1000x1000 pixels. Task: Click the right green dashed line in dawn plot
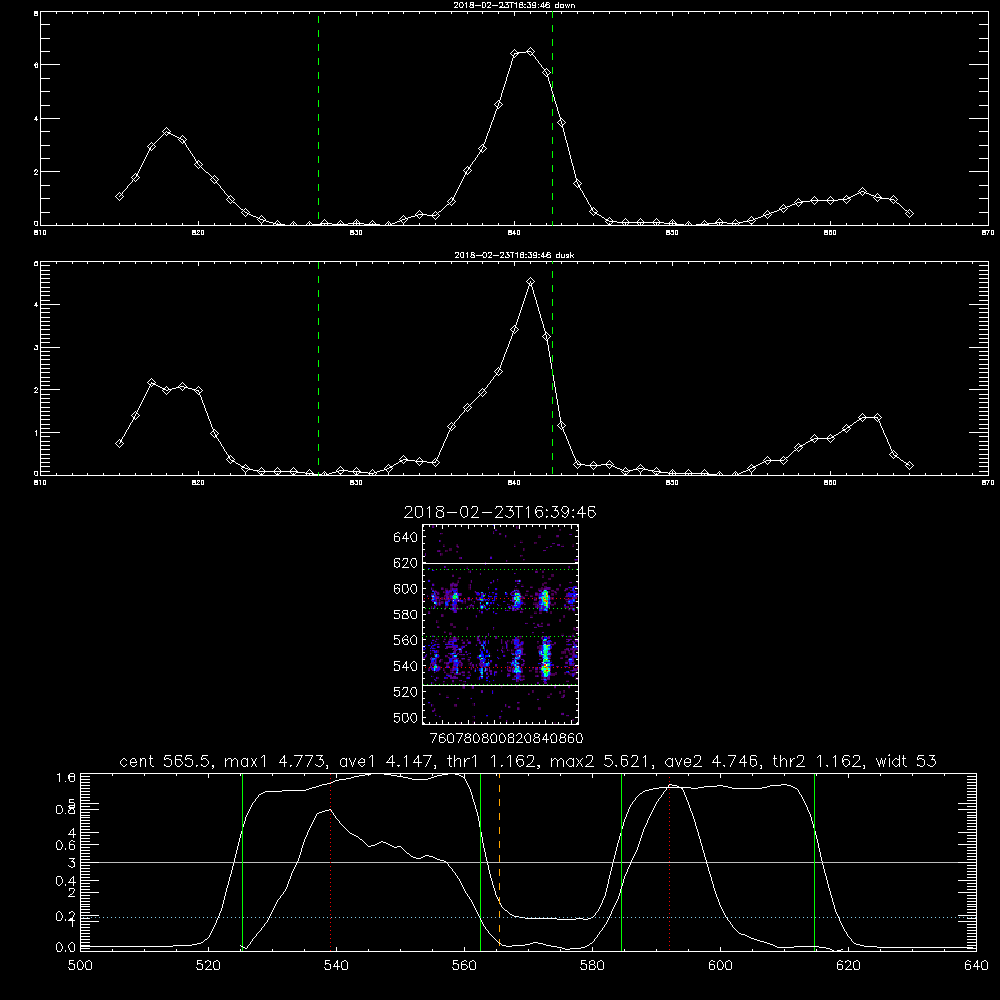[552, 118]
